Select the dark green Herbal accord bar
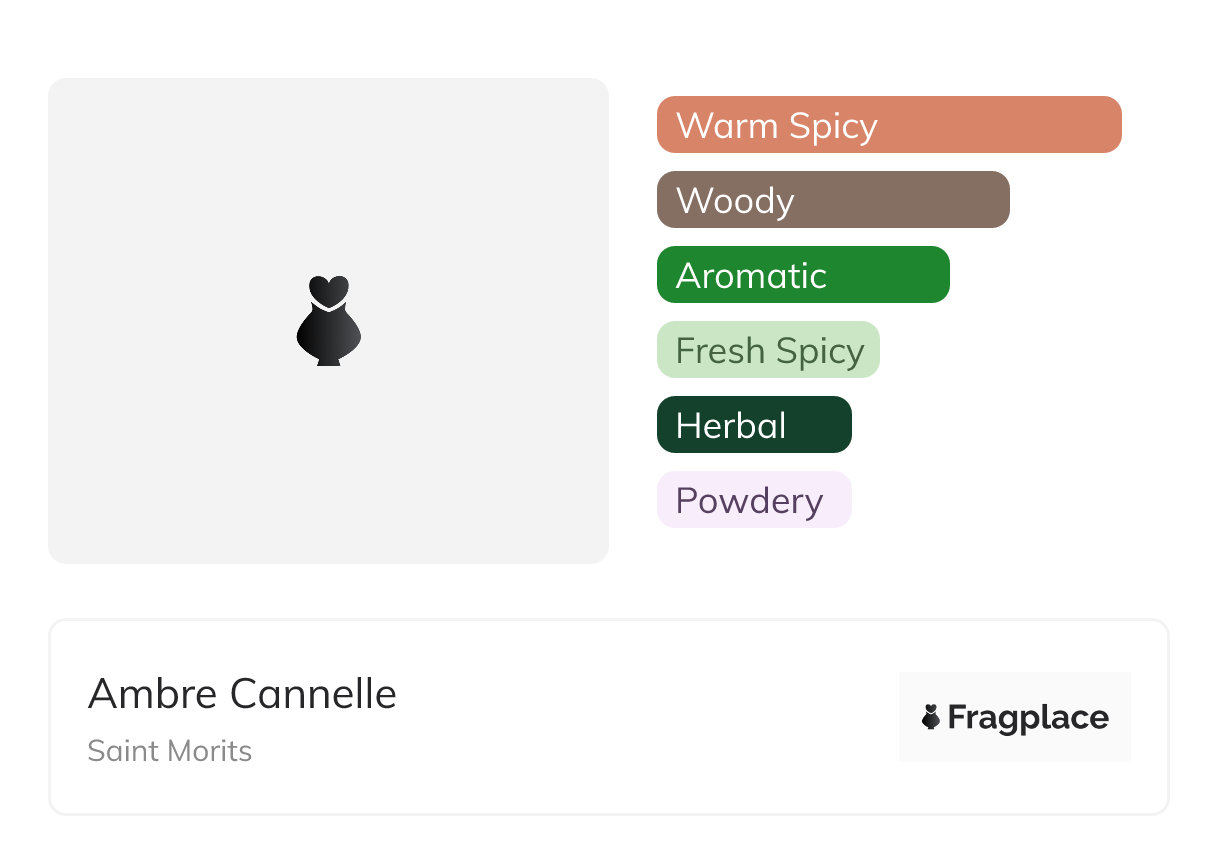The image size is (1218, 864). pos(754,425)
